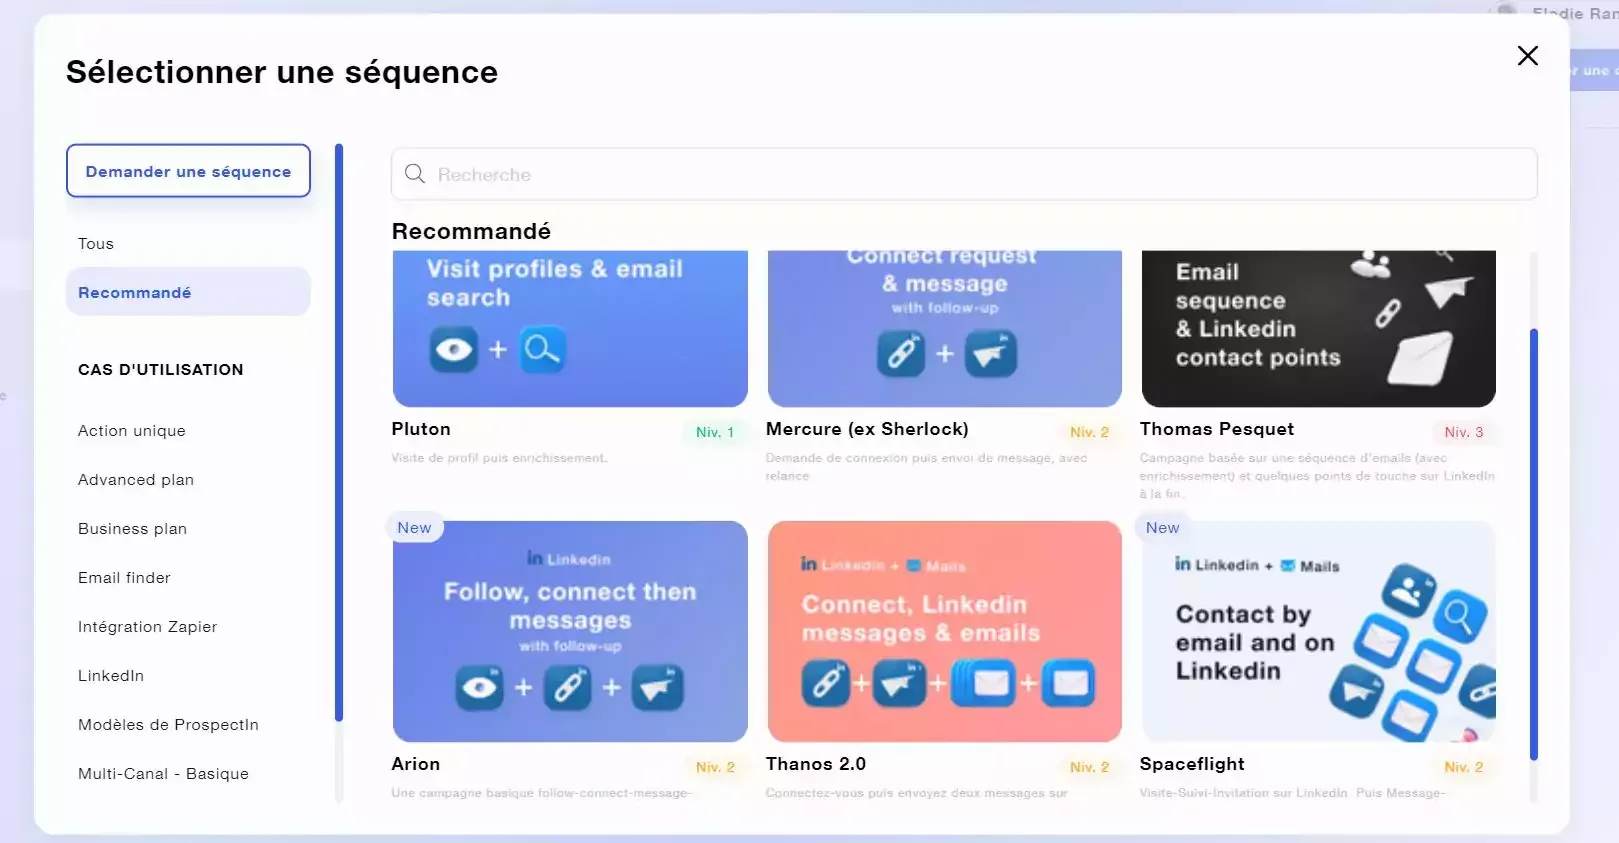Open the Pluton sequence thumbnail
Screen dimensions: 1619x843
click(x=570, y=328)
